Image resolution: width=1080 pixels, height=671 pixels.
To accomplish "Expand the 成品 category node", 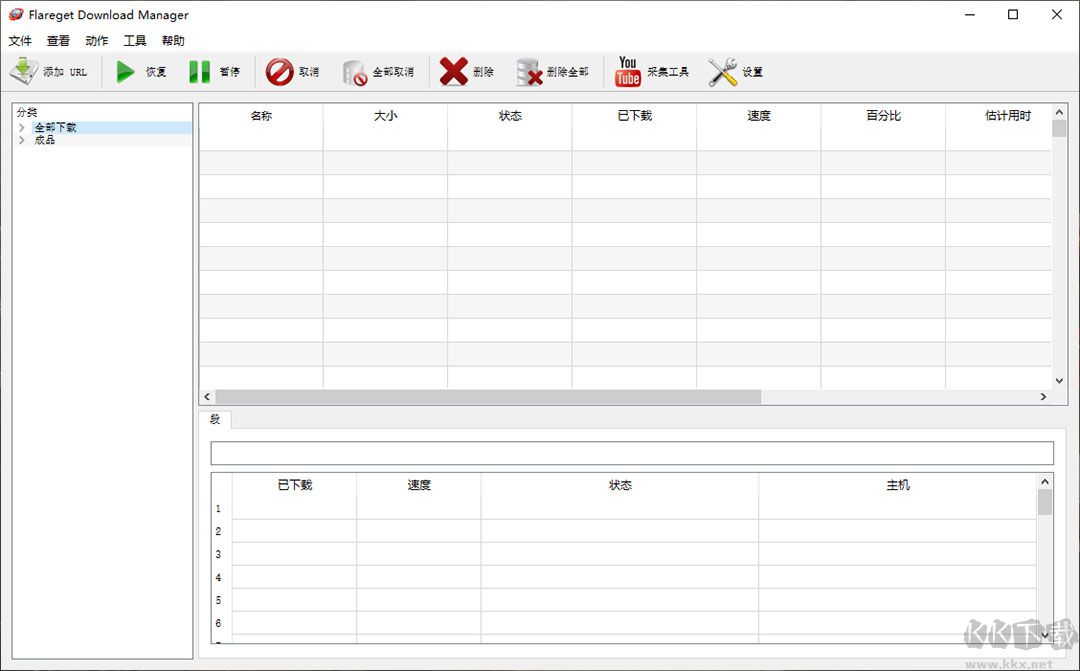I will click(x=22, y=141).
